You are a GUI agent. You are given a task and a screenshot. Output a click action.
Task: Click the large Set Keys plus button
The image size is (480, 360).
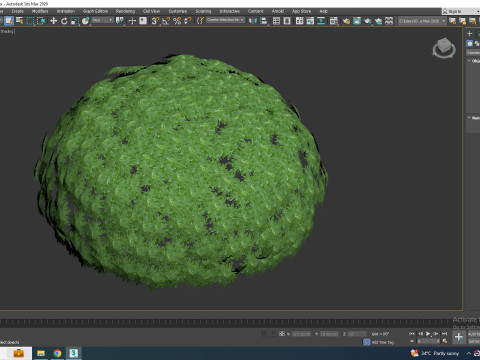coord(459,337)
